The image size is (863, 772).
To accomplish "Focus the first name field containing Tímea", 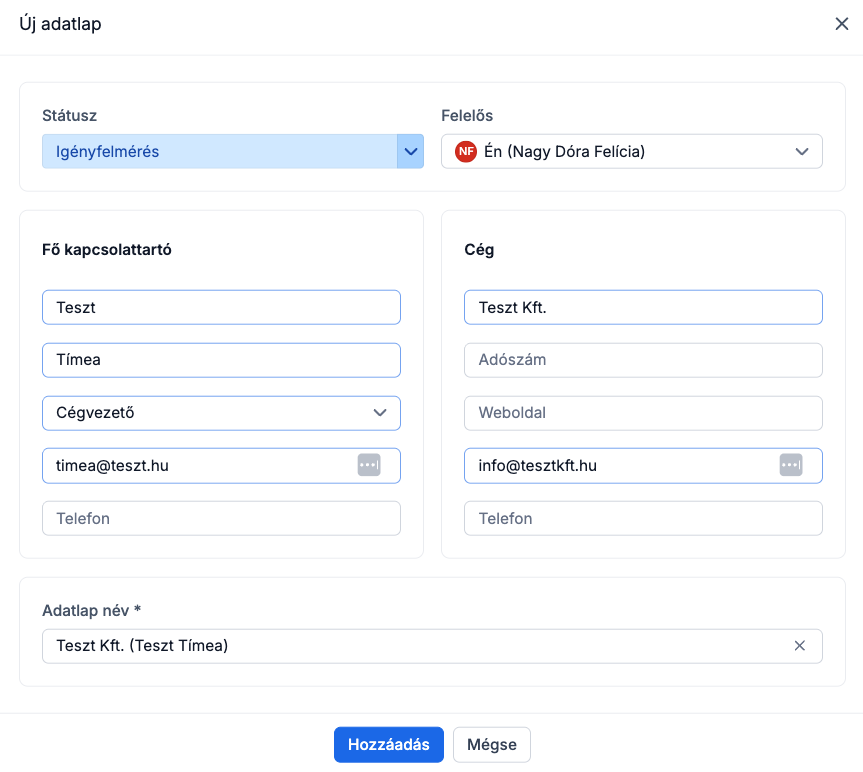I will pos(221,360).
